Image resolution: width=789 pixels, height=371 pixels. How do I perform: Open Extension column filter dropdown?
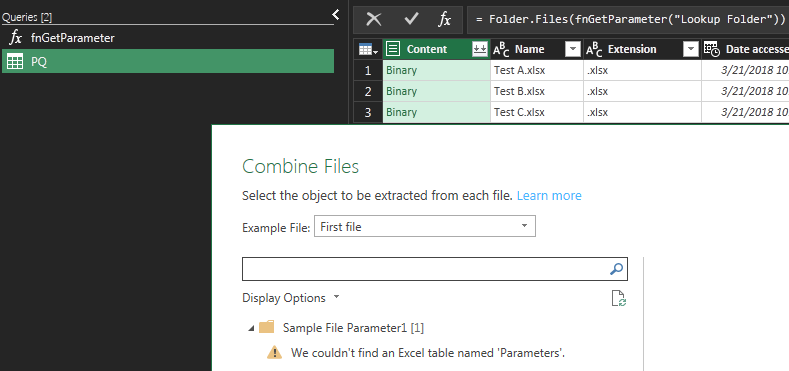coord(692,49)
